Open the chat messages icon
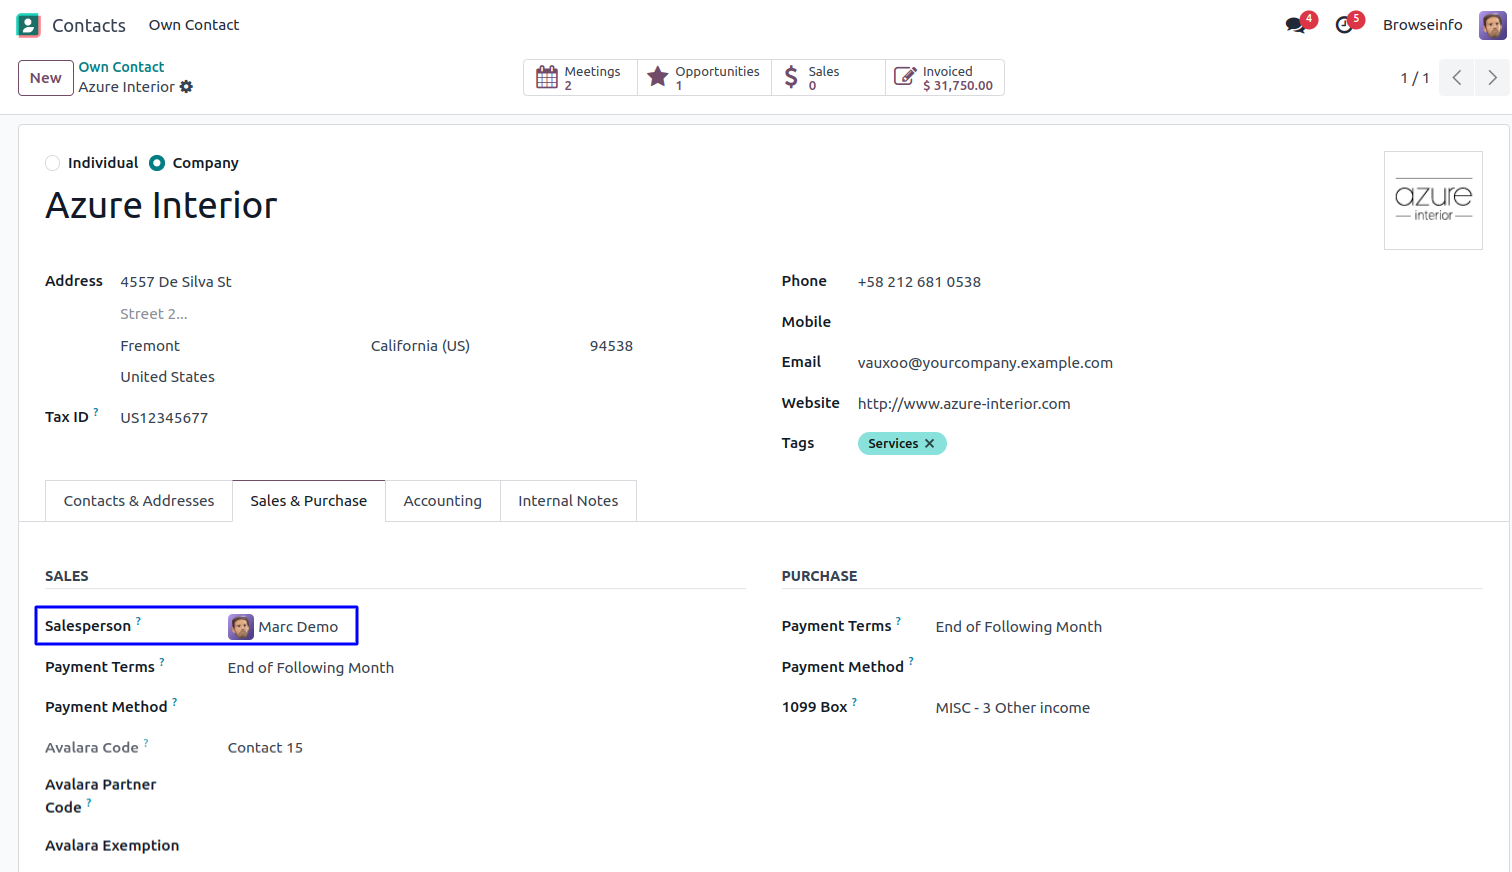 click(x=1296, y=25)
